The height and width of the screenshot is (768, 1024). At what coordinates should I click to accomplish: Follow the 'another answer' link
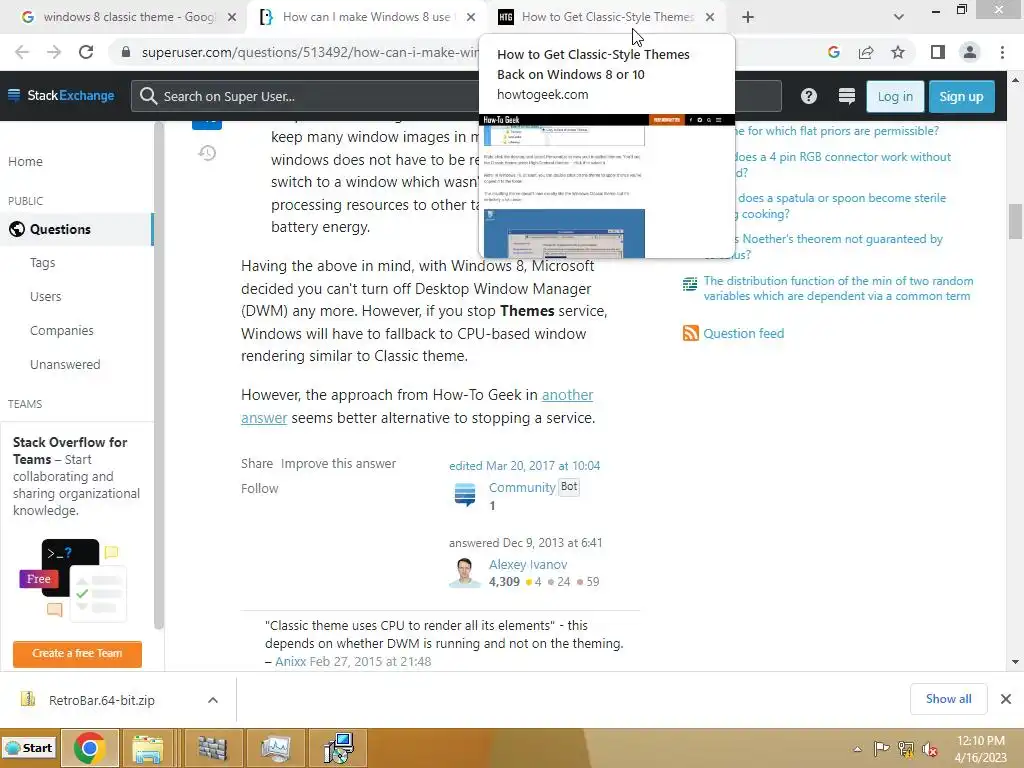(567, 395)
